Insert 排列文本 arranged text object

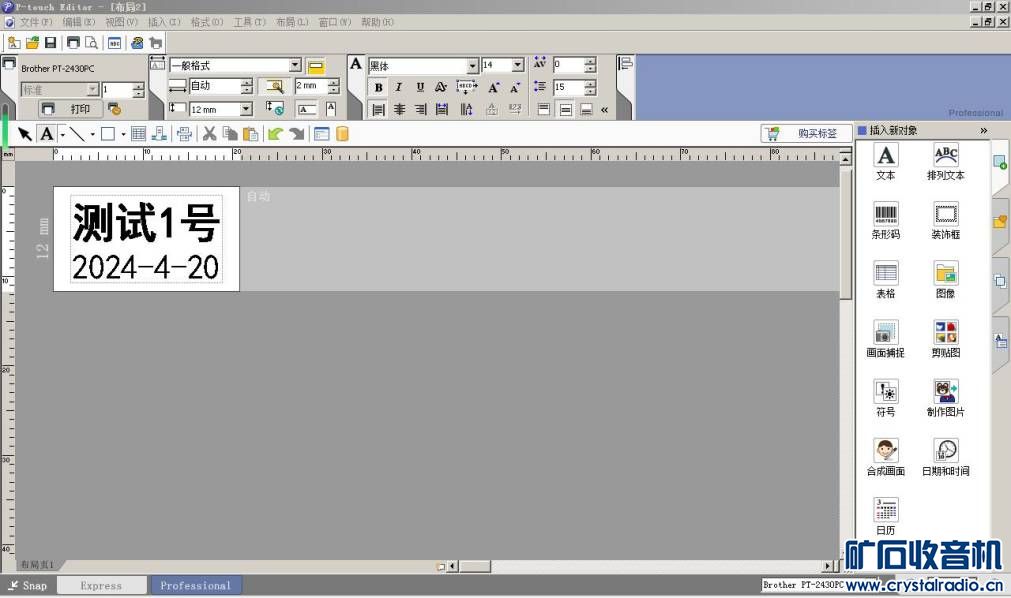pyautogui.click(x=945, y=162)
